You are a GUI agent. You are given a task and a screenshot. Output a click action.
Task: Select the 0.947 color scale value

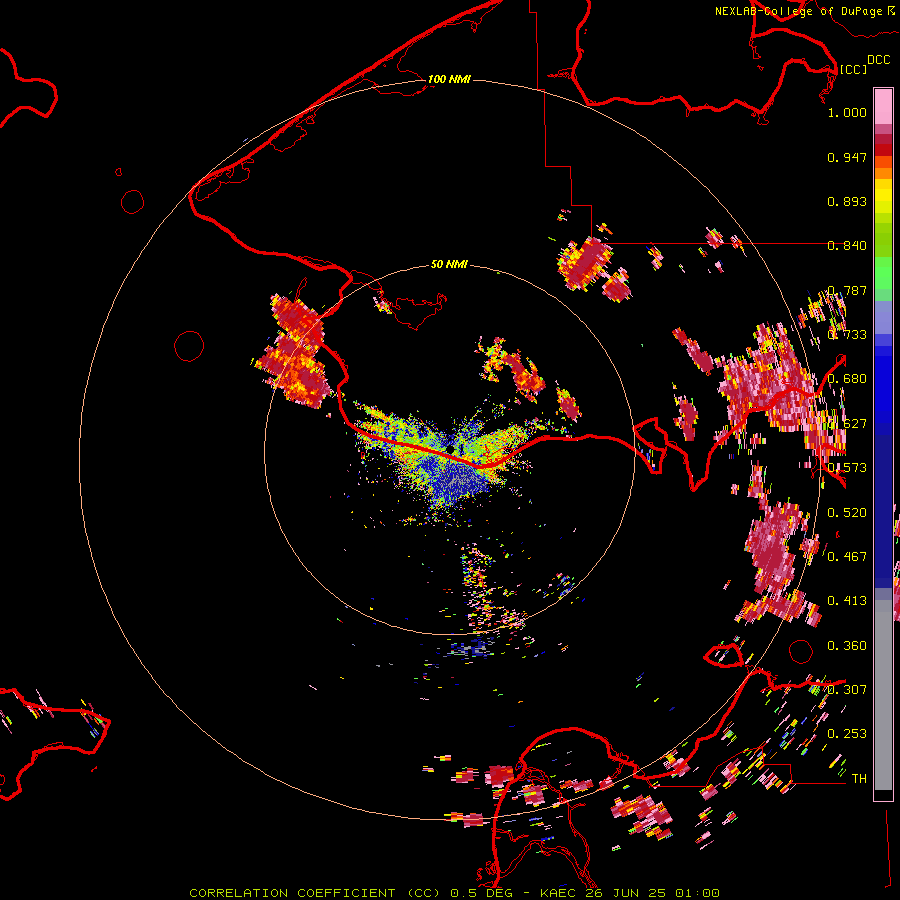[847, 157]
